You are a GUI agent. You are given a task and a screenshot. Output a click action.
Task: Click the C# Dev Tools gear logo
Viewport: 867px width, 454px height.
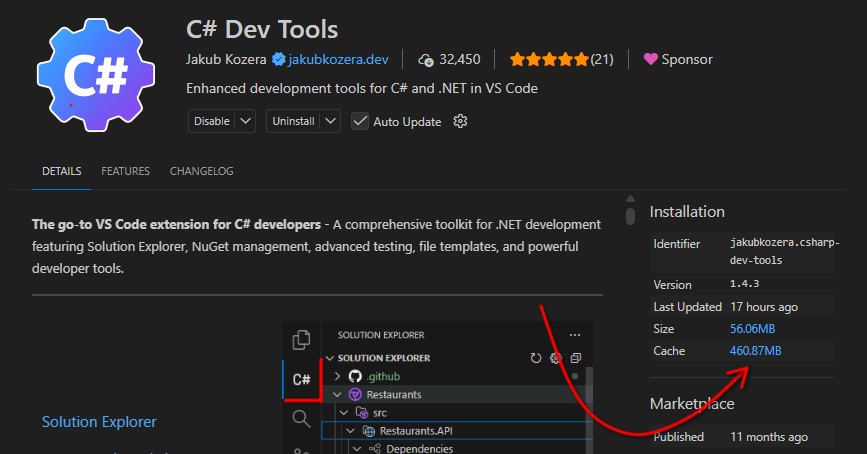pyautogui.click(x=96, y=75)
